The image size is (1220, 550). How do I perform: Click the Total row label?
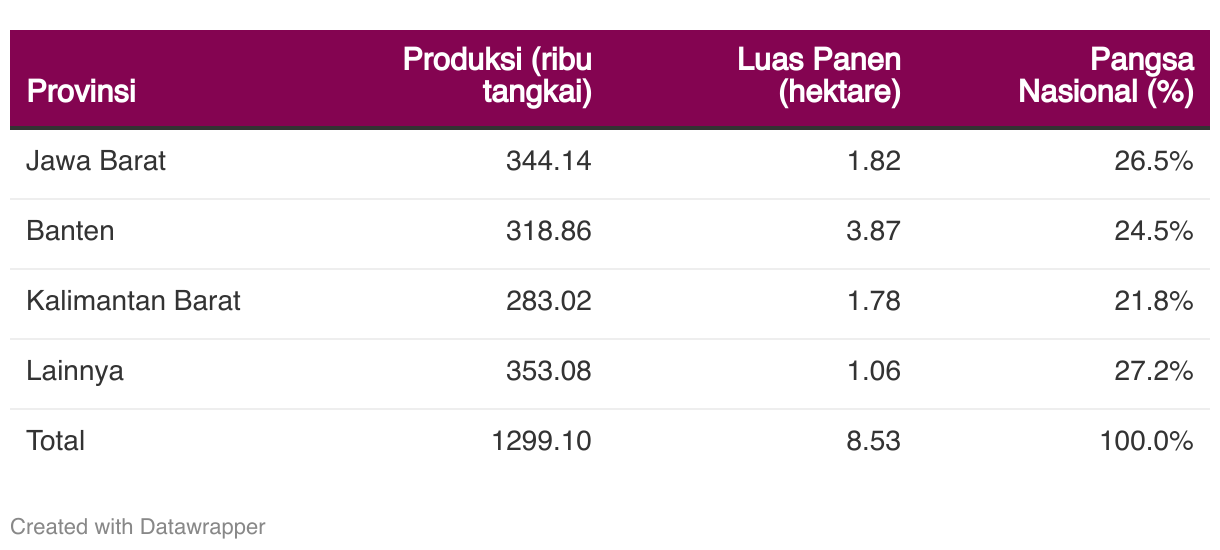click(x=56, y=441)
